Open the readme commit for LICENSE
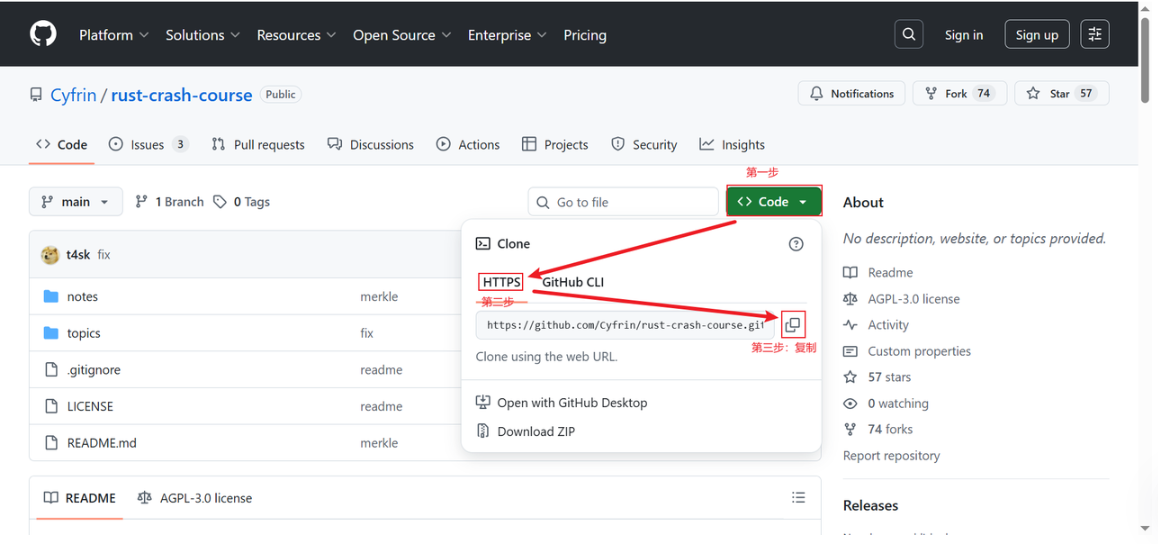Viewport: 1158px width, 544px height. click(x=381, y=407)
